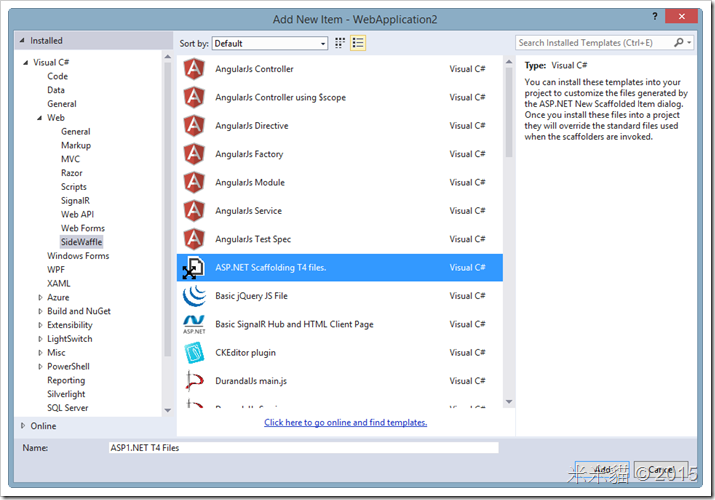Select the Data category

[56, 90]
